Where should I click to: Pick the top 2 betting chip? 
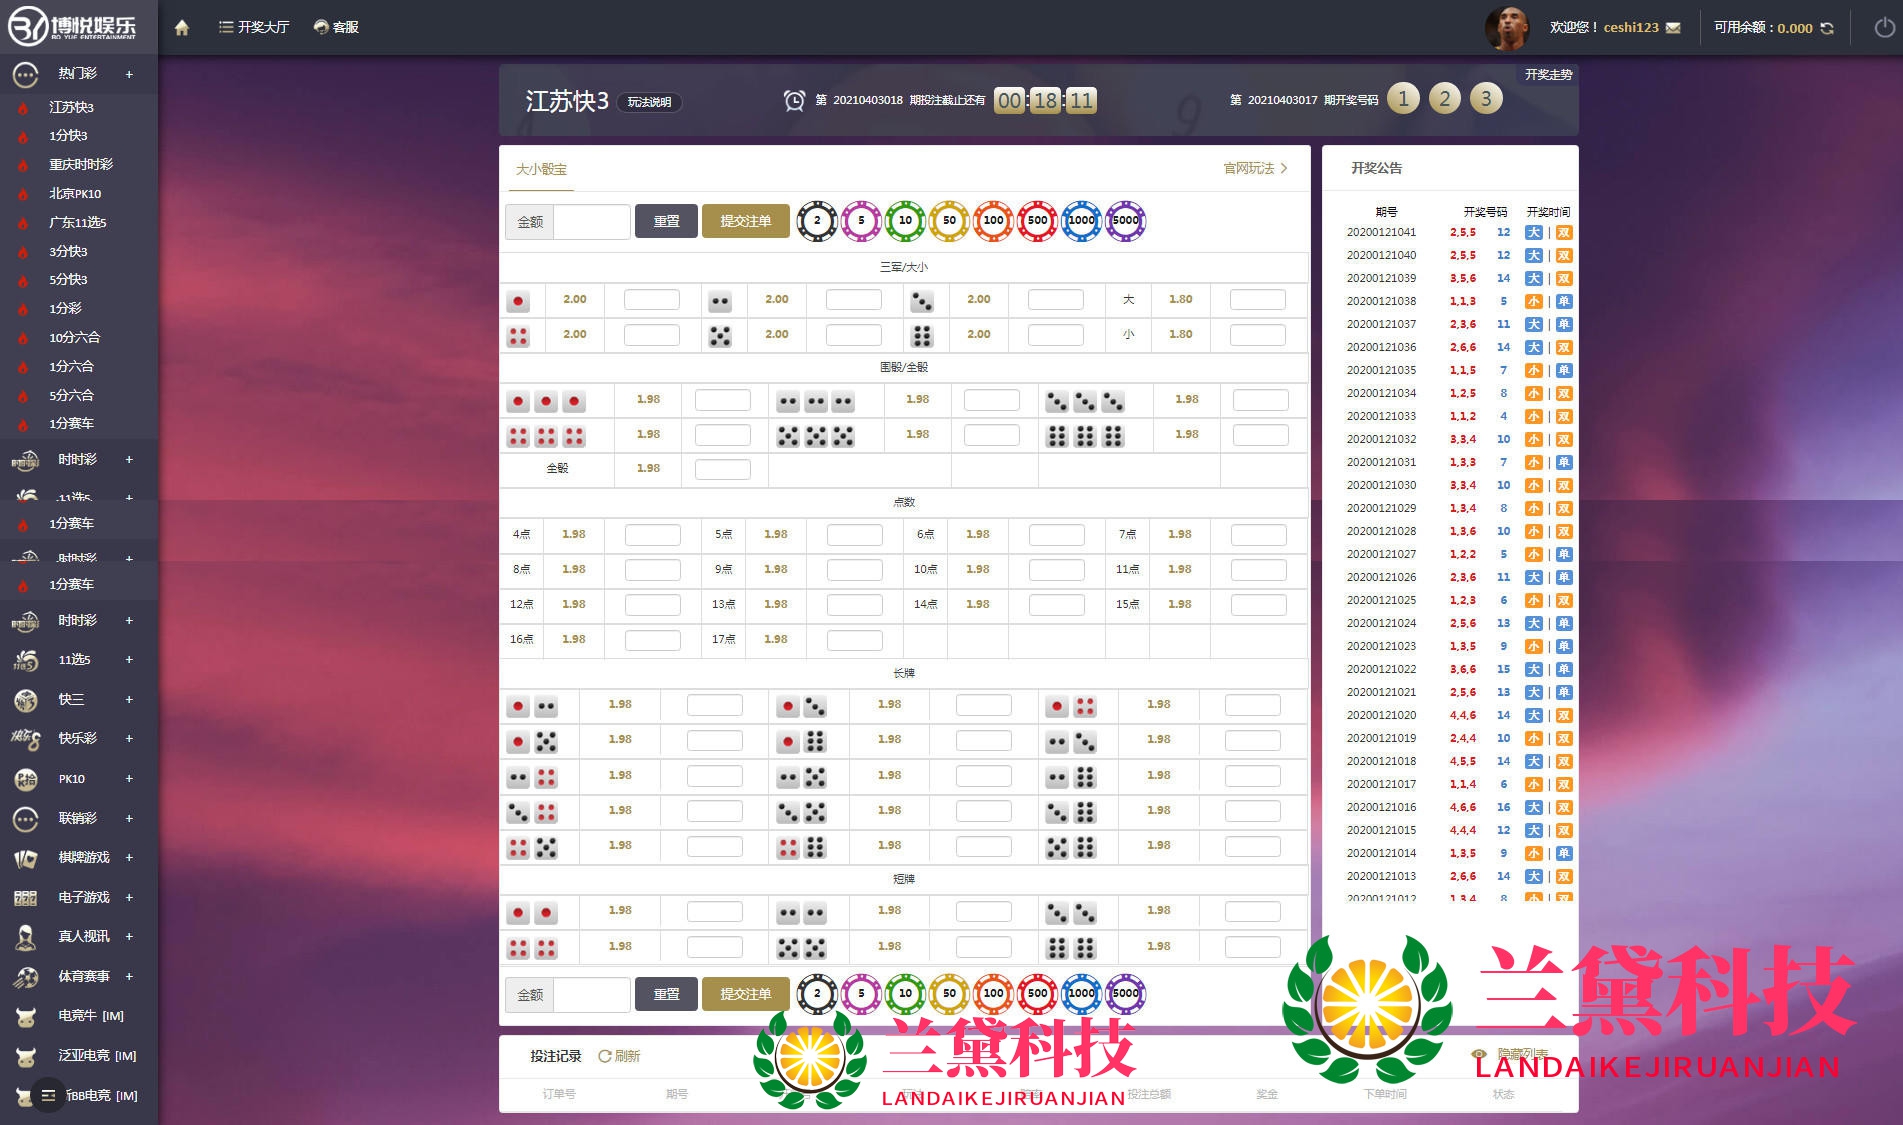click(817, 221)
